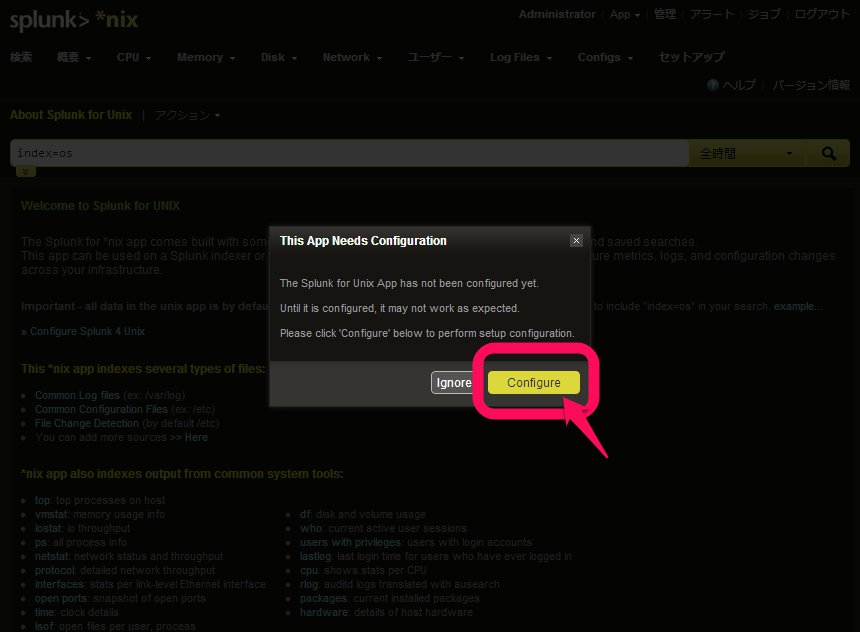This screenshot has width=860, height=632.
Task: Click the lastlog link
Action: [315, 556]
